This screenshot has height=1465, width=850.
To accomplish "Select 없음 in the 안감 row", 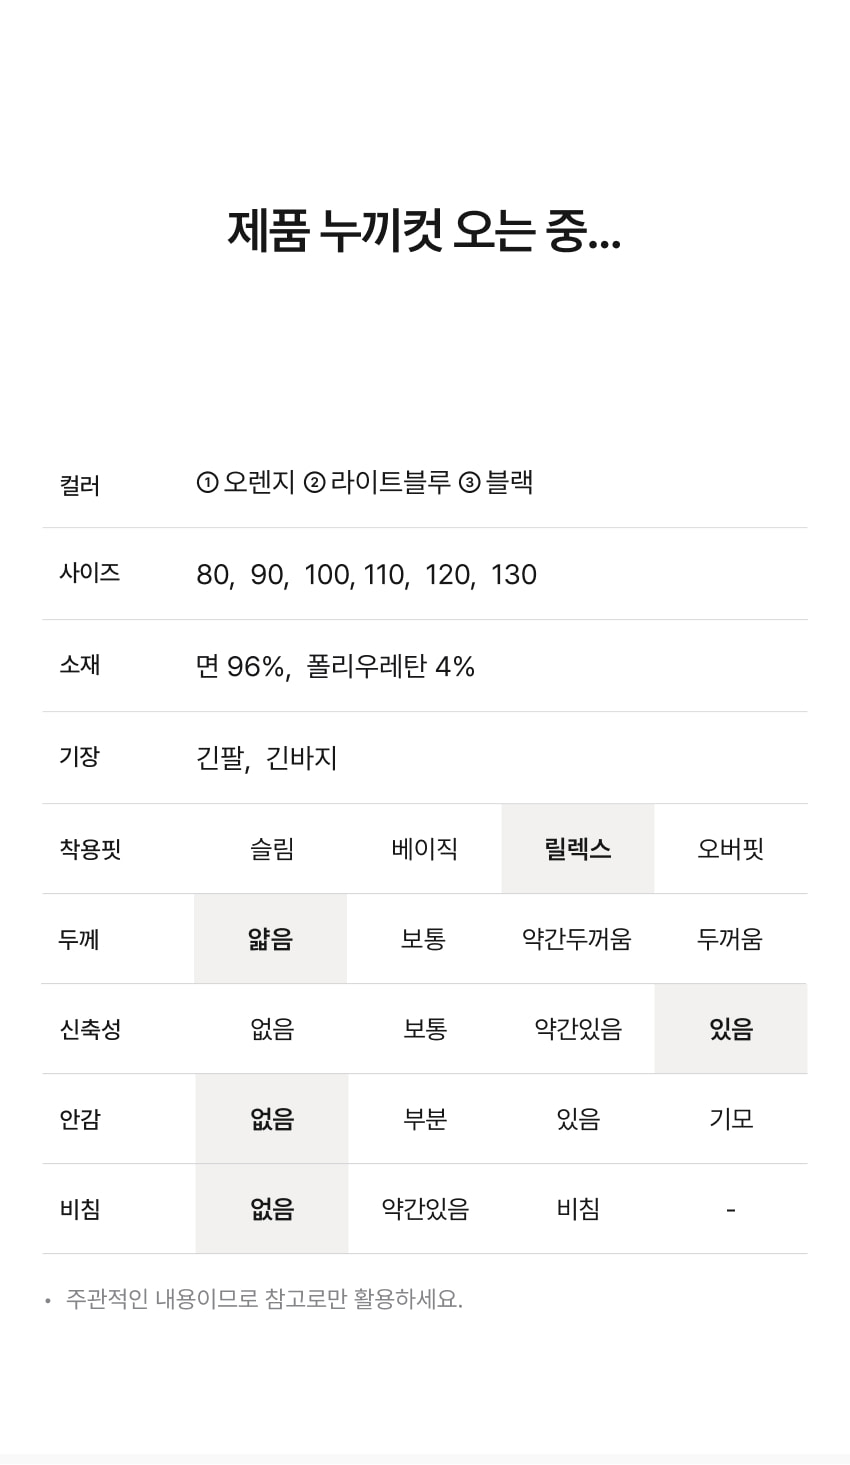I will 272,1119.
